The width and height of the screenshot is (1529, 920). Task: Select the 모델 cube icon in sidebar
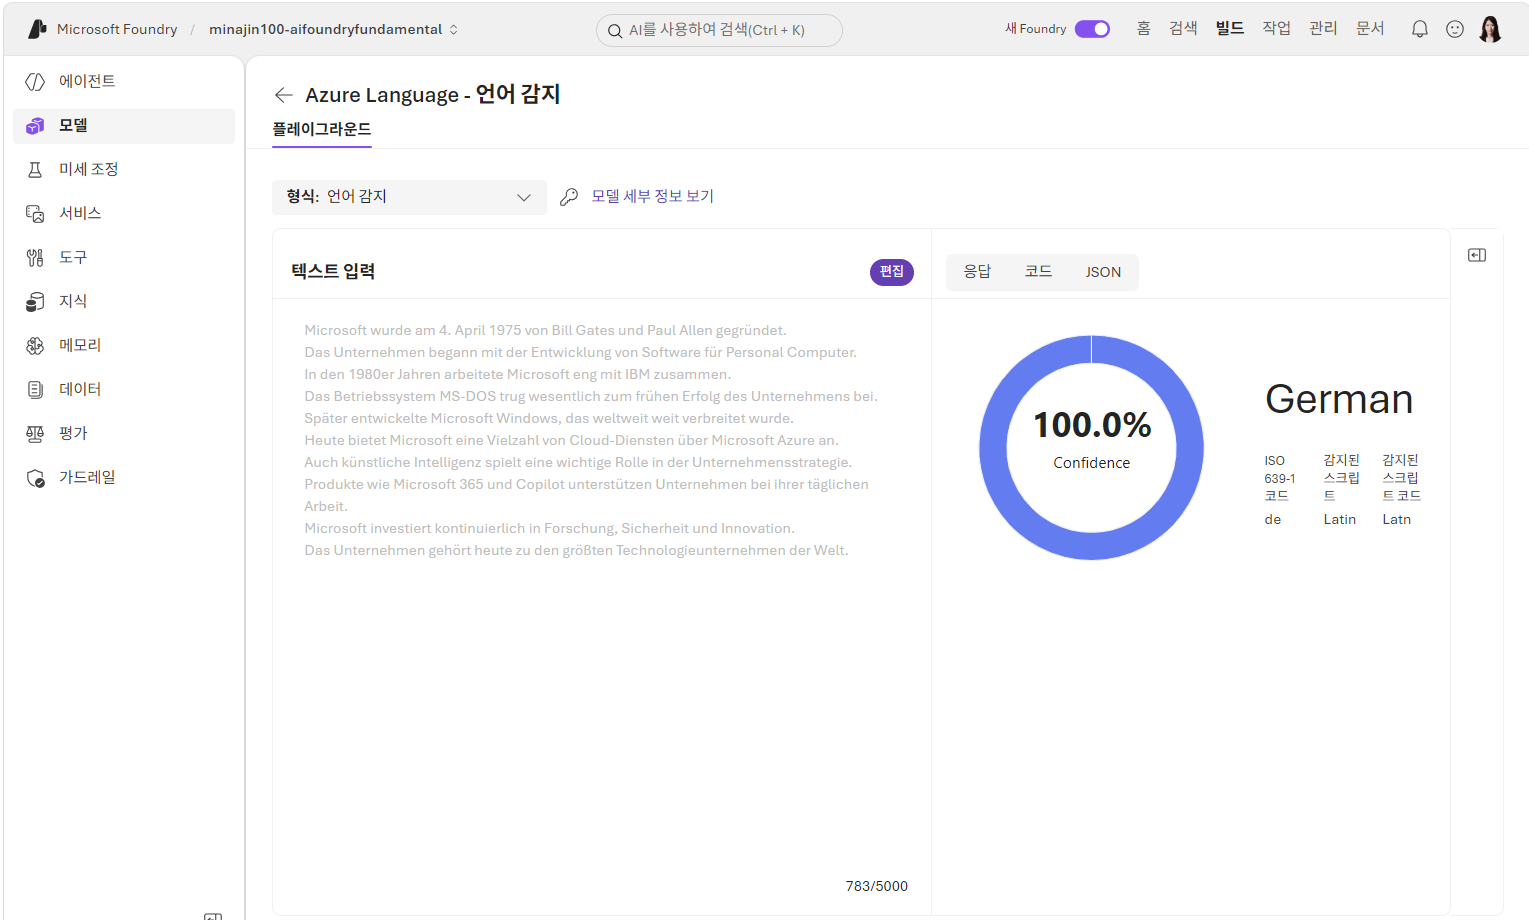tap(35, 126)
